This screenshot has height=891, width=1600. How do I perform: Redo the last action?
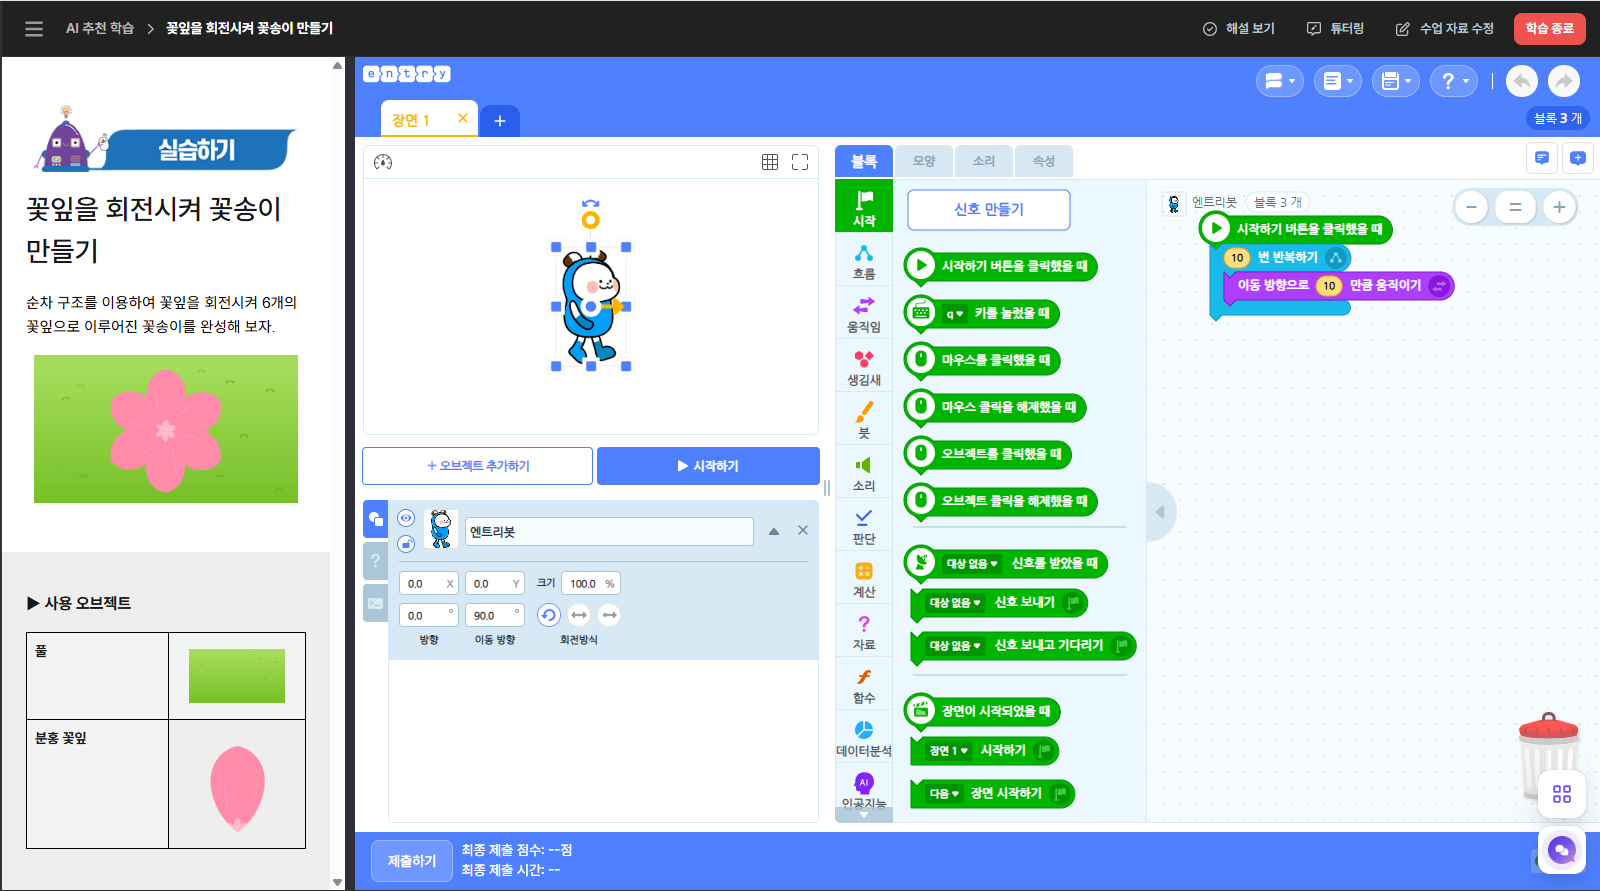click(1564, 81)
